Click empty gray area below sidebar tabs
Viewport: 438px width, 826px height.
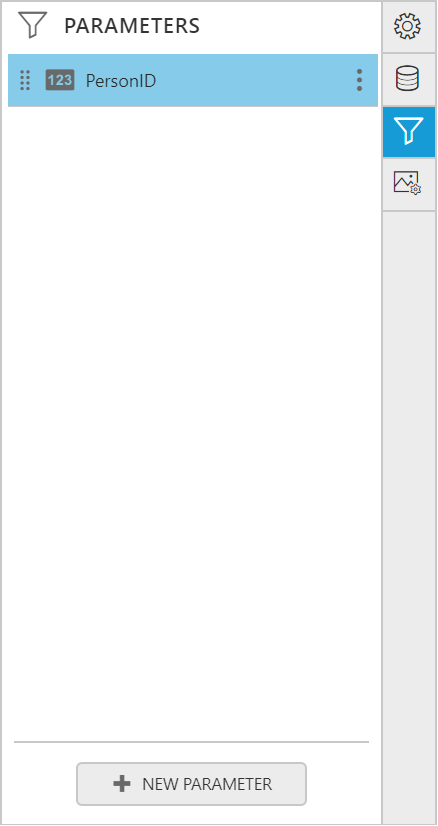[408, 516]
